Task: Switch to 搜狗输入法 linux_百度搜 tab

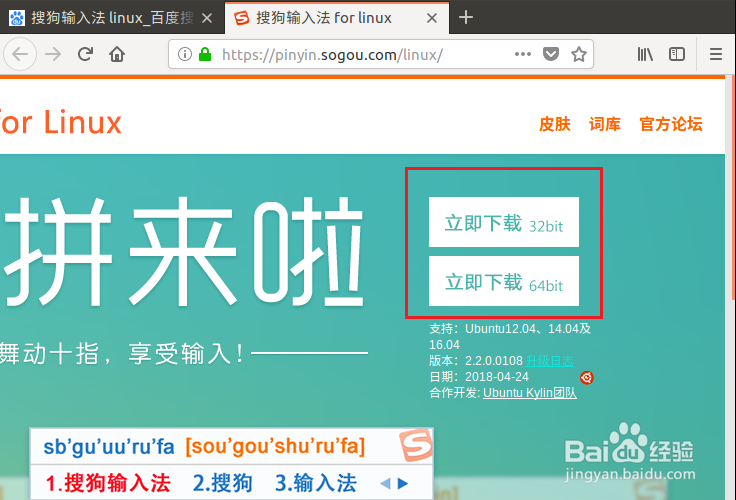Action: click(x=112, y=18)
